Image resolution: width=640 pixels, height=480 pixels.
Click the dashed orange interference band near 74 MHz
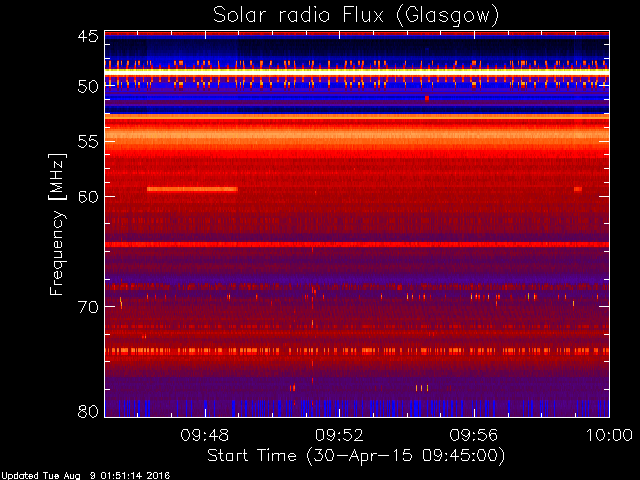click(x=357, y=351)
